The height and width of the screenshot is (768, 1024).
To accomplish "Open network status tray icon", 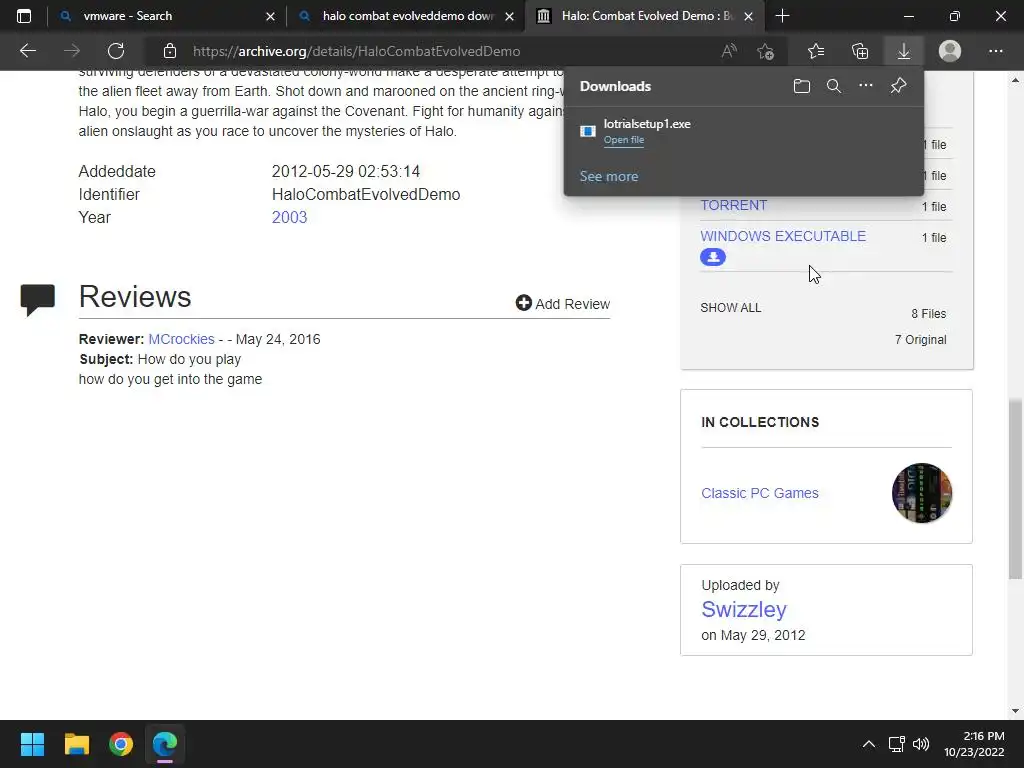I will tap(896, 744).
